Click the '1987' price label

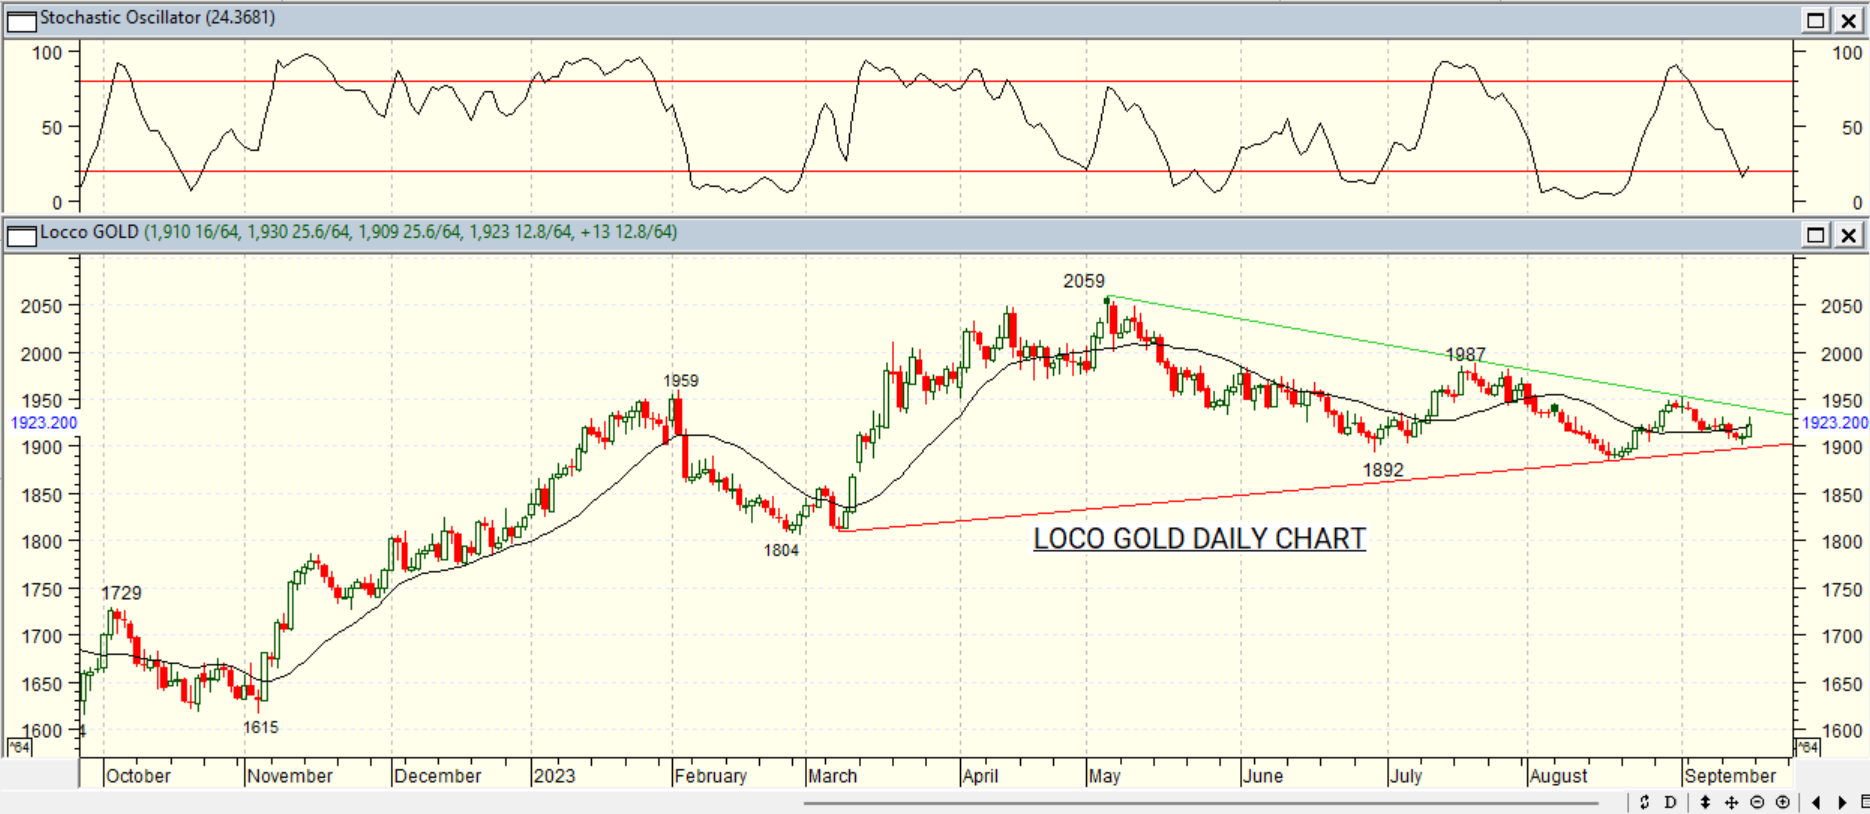click(x=1465, y=354)
